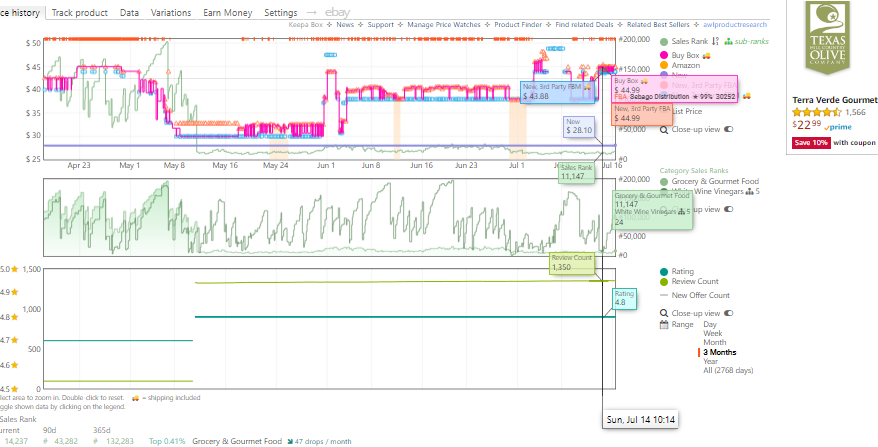Click the 47 drops / month indicator

point(320,441)
